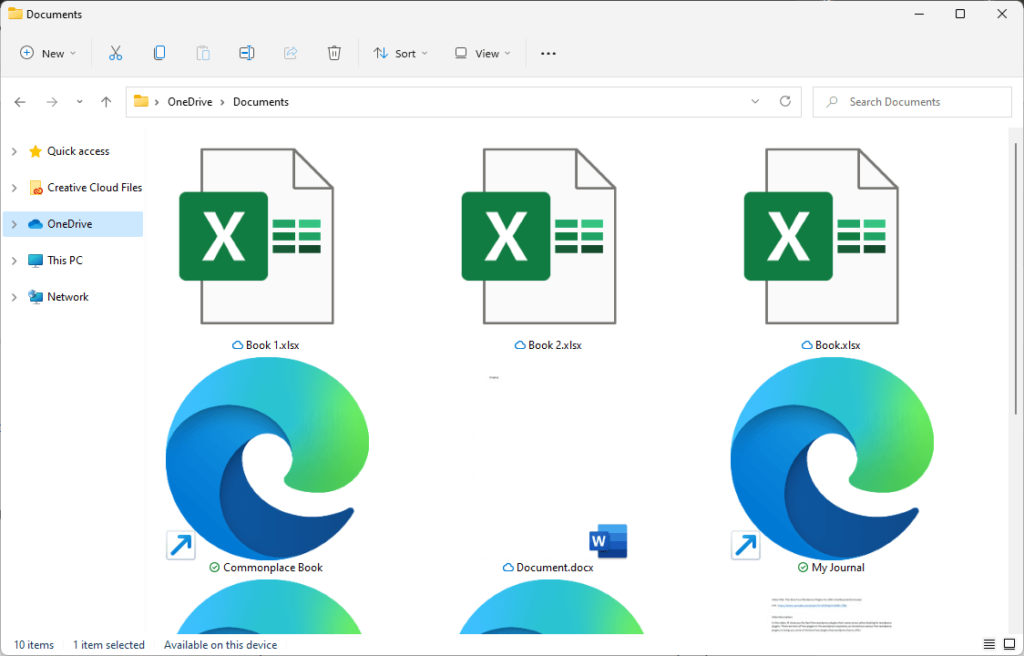Image resolution: width=1024 pixels, height=656 pixels.
Task: Open the New dropdown menu
Action: point(48,54)
